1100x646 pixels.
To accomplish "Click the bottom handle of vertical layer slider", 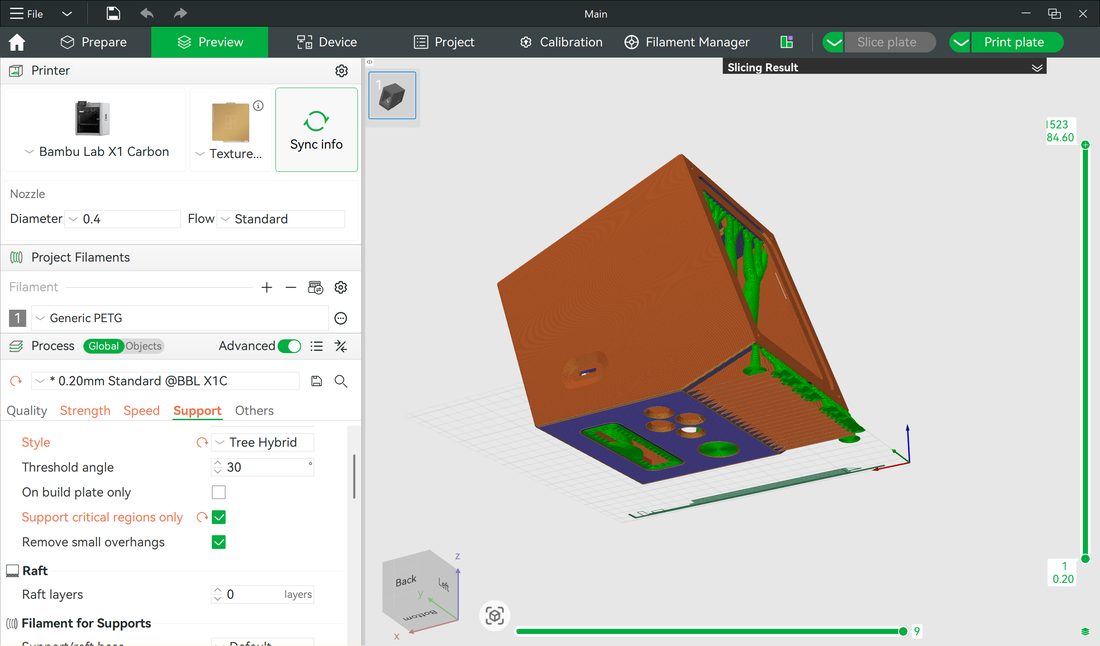I will 1085,559.
